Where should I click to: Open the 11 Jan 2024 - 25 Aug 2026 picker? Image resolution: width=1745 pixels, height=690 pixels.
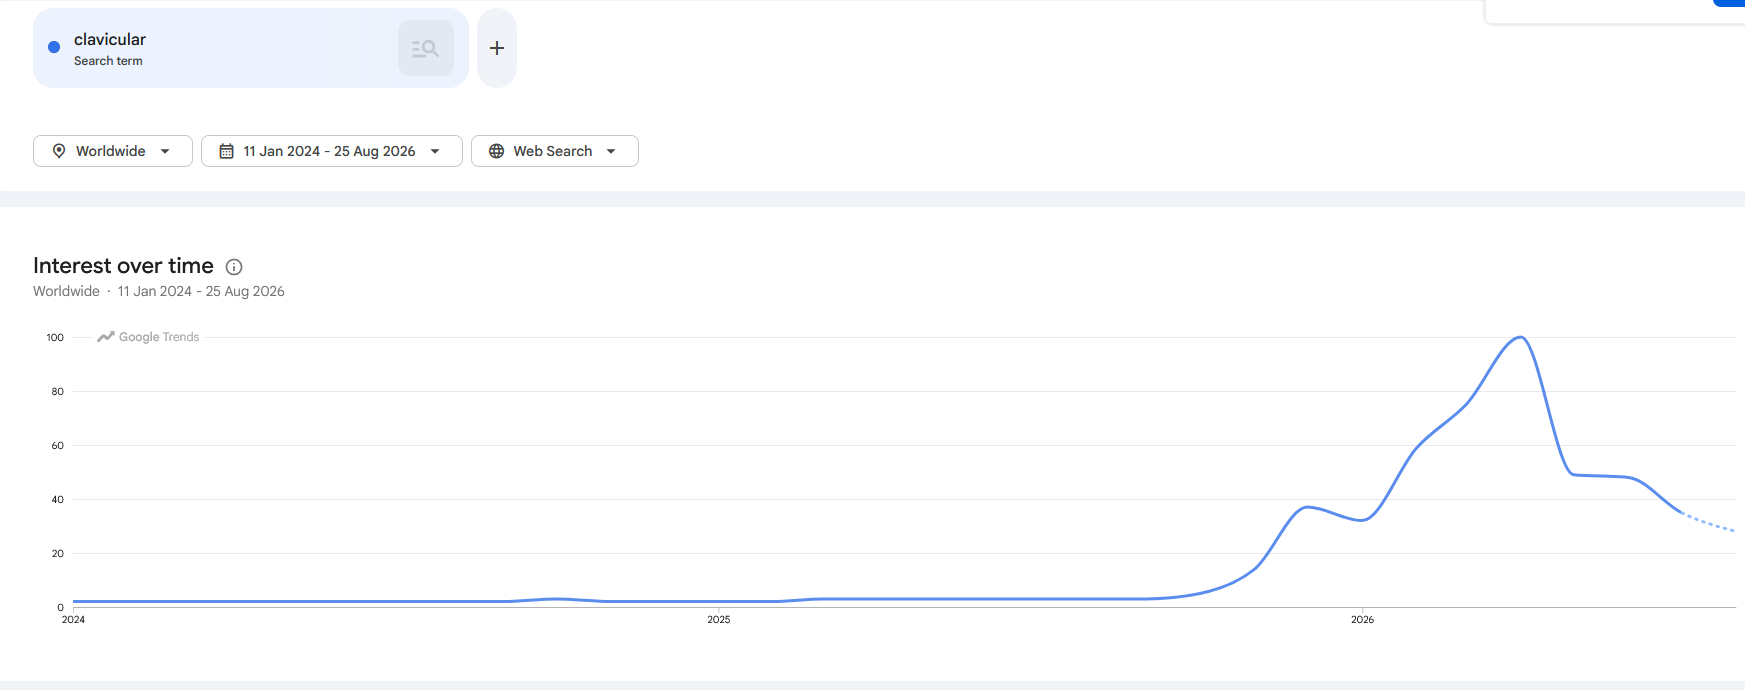[x=332, y=151]
